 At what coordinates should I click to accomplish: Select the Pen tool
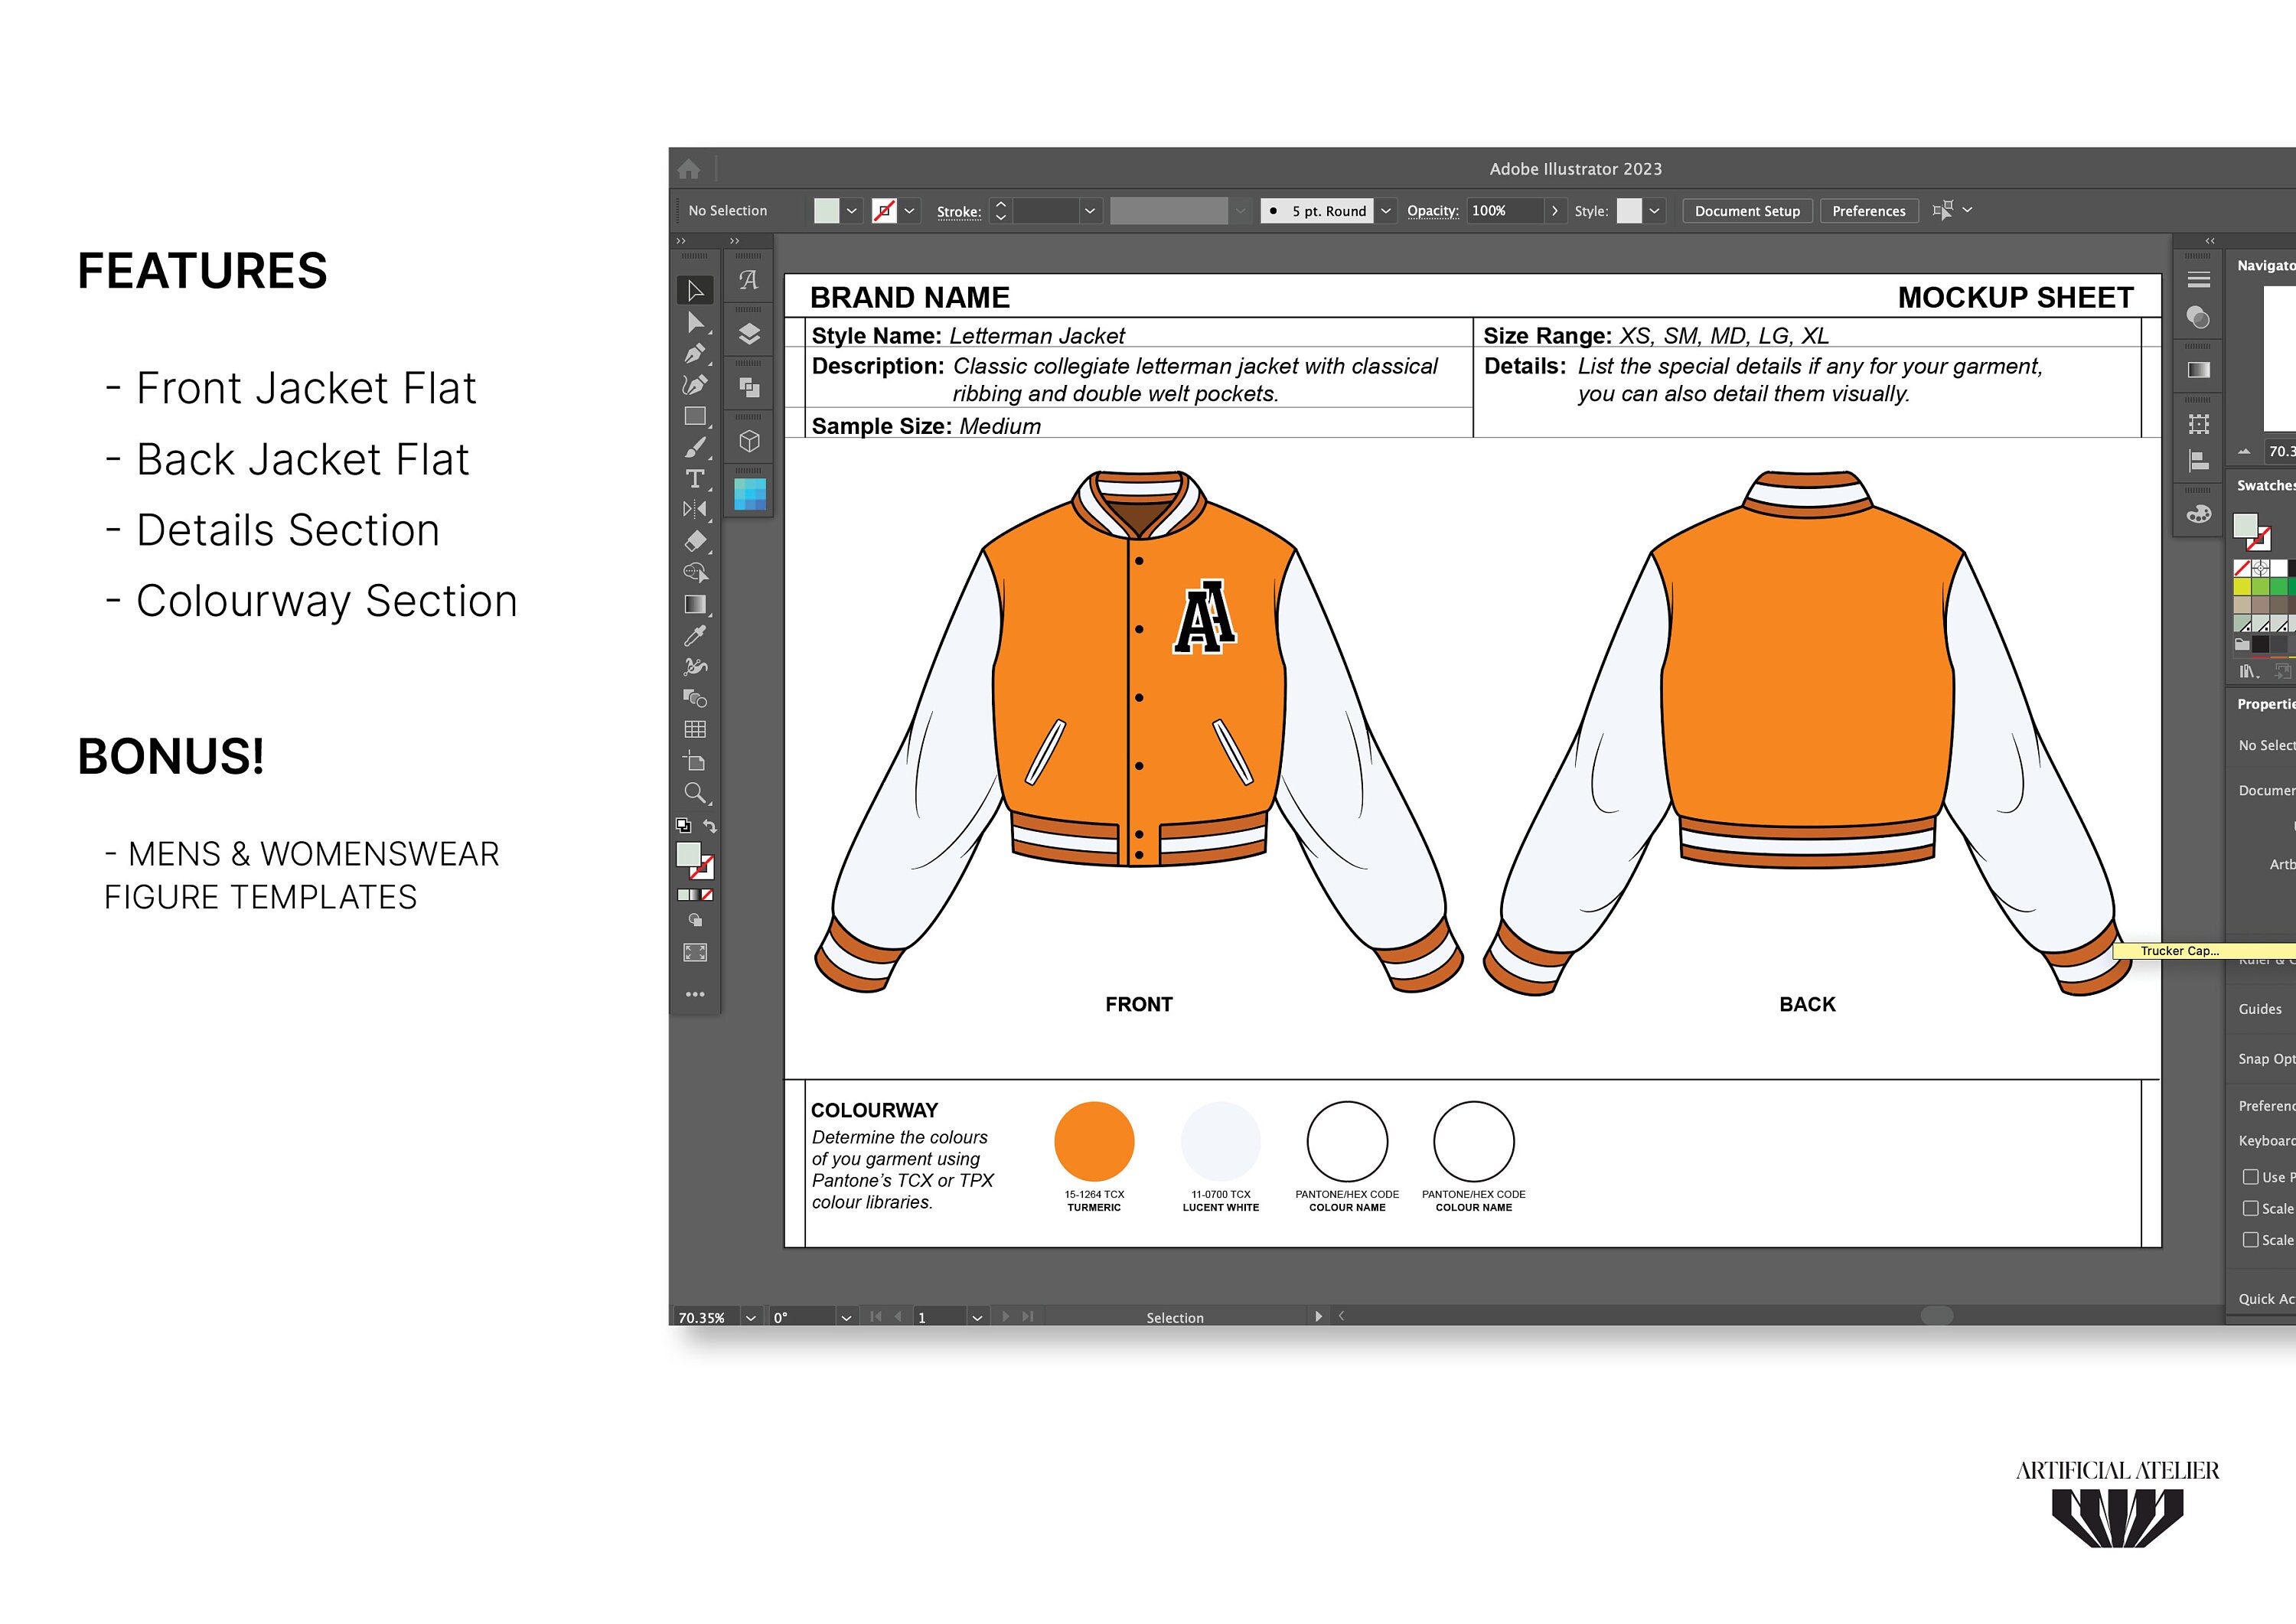[x=695, y=353]
